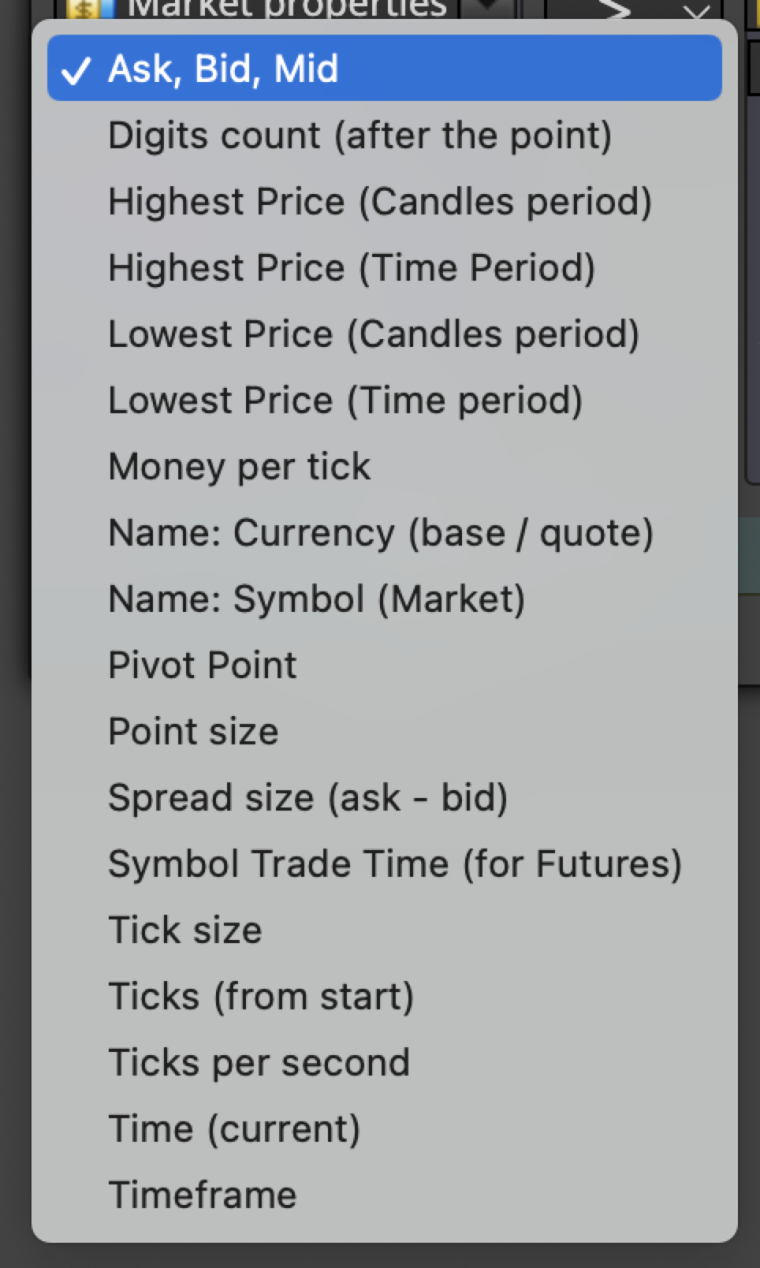Select the Timeframe entry
760x1268 pixels.
point(384,1194)
